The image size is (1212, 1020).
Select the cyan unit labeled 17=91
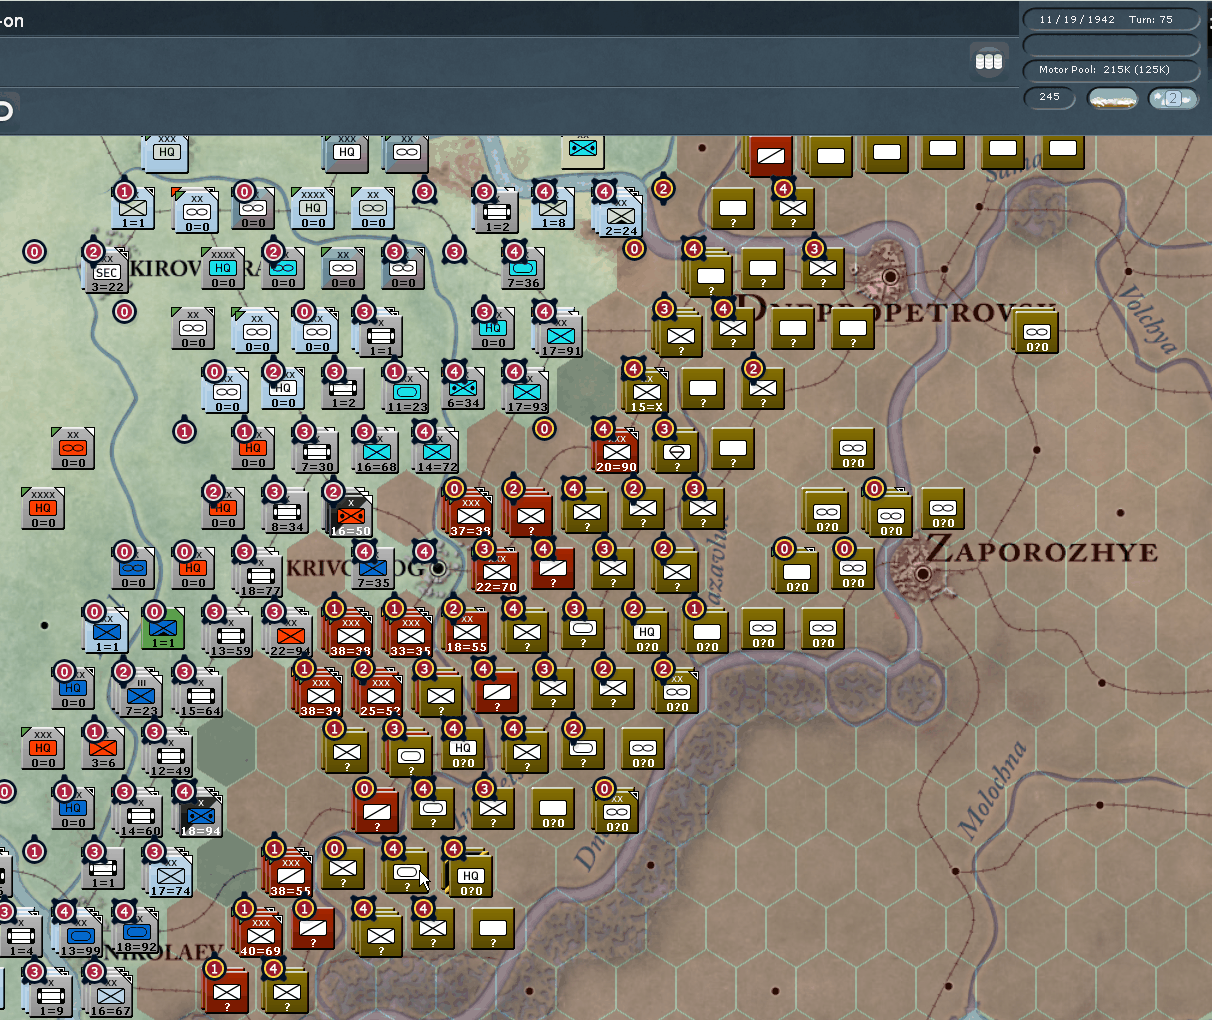tap(560, 336)
